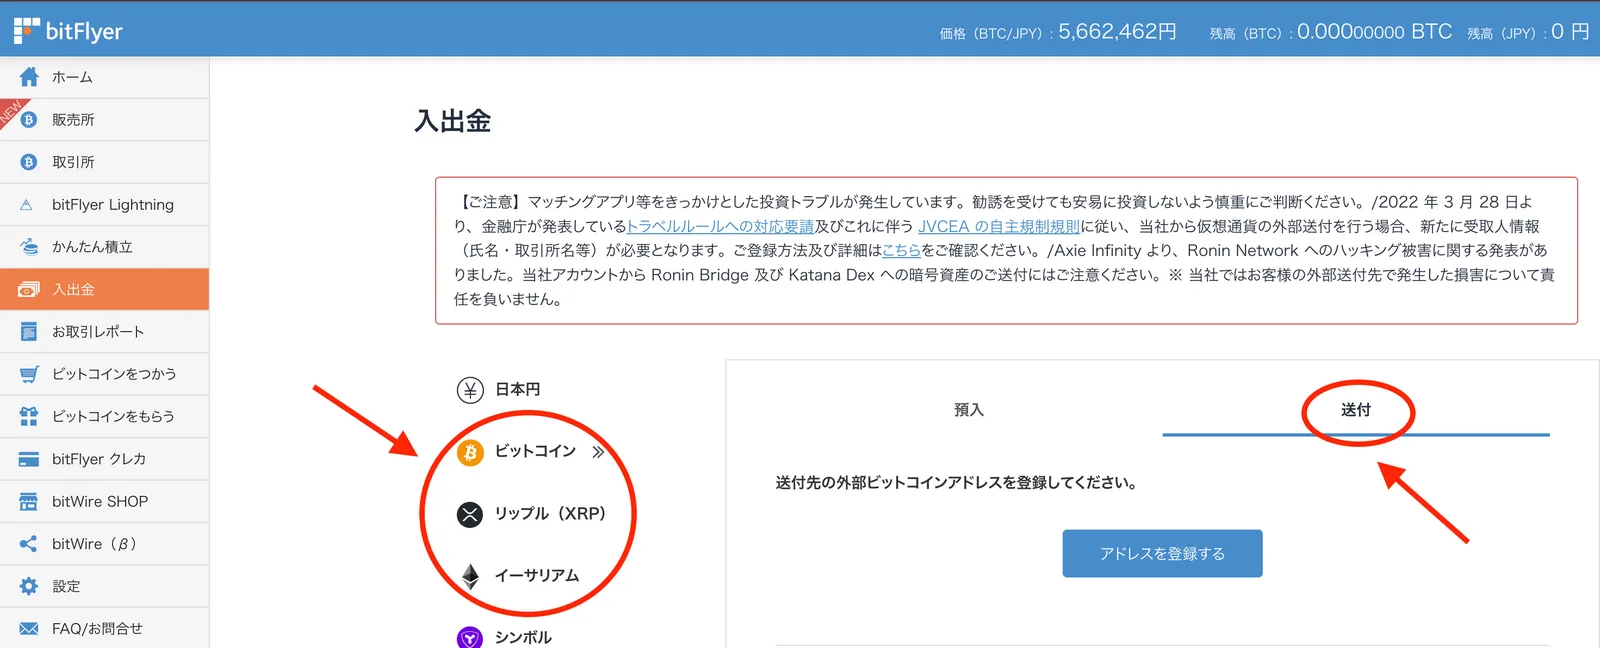Open ホーム in the sidebar
Screen dimensions: 1600x648
coord(104,77)
